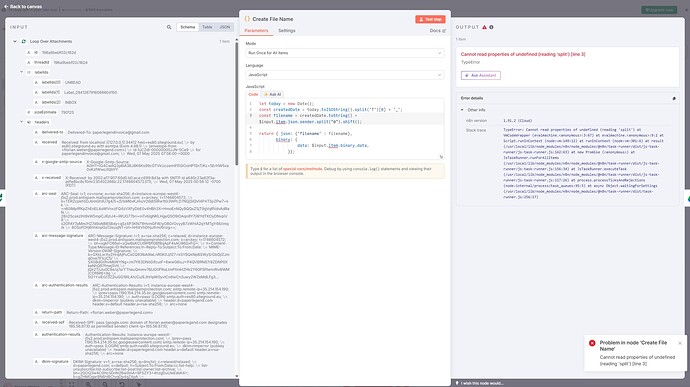Click the Code node curly-brace icon
690x387 pixels.
247,19
